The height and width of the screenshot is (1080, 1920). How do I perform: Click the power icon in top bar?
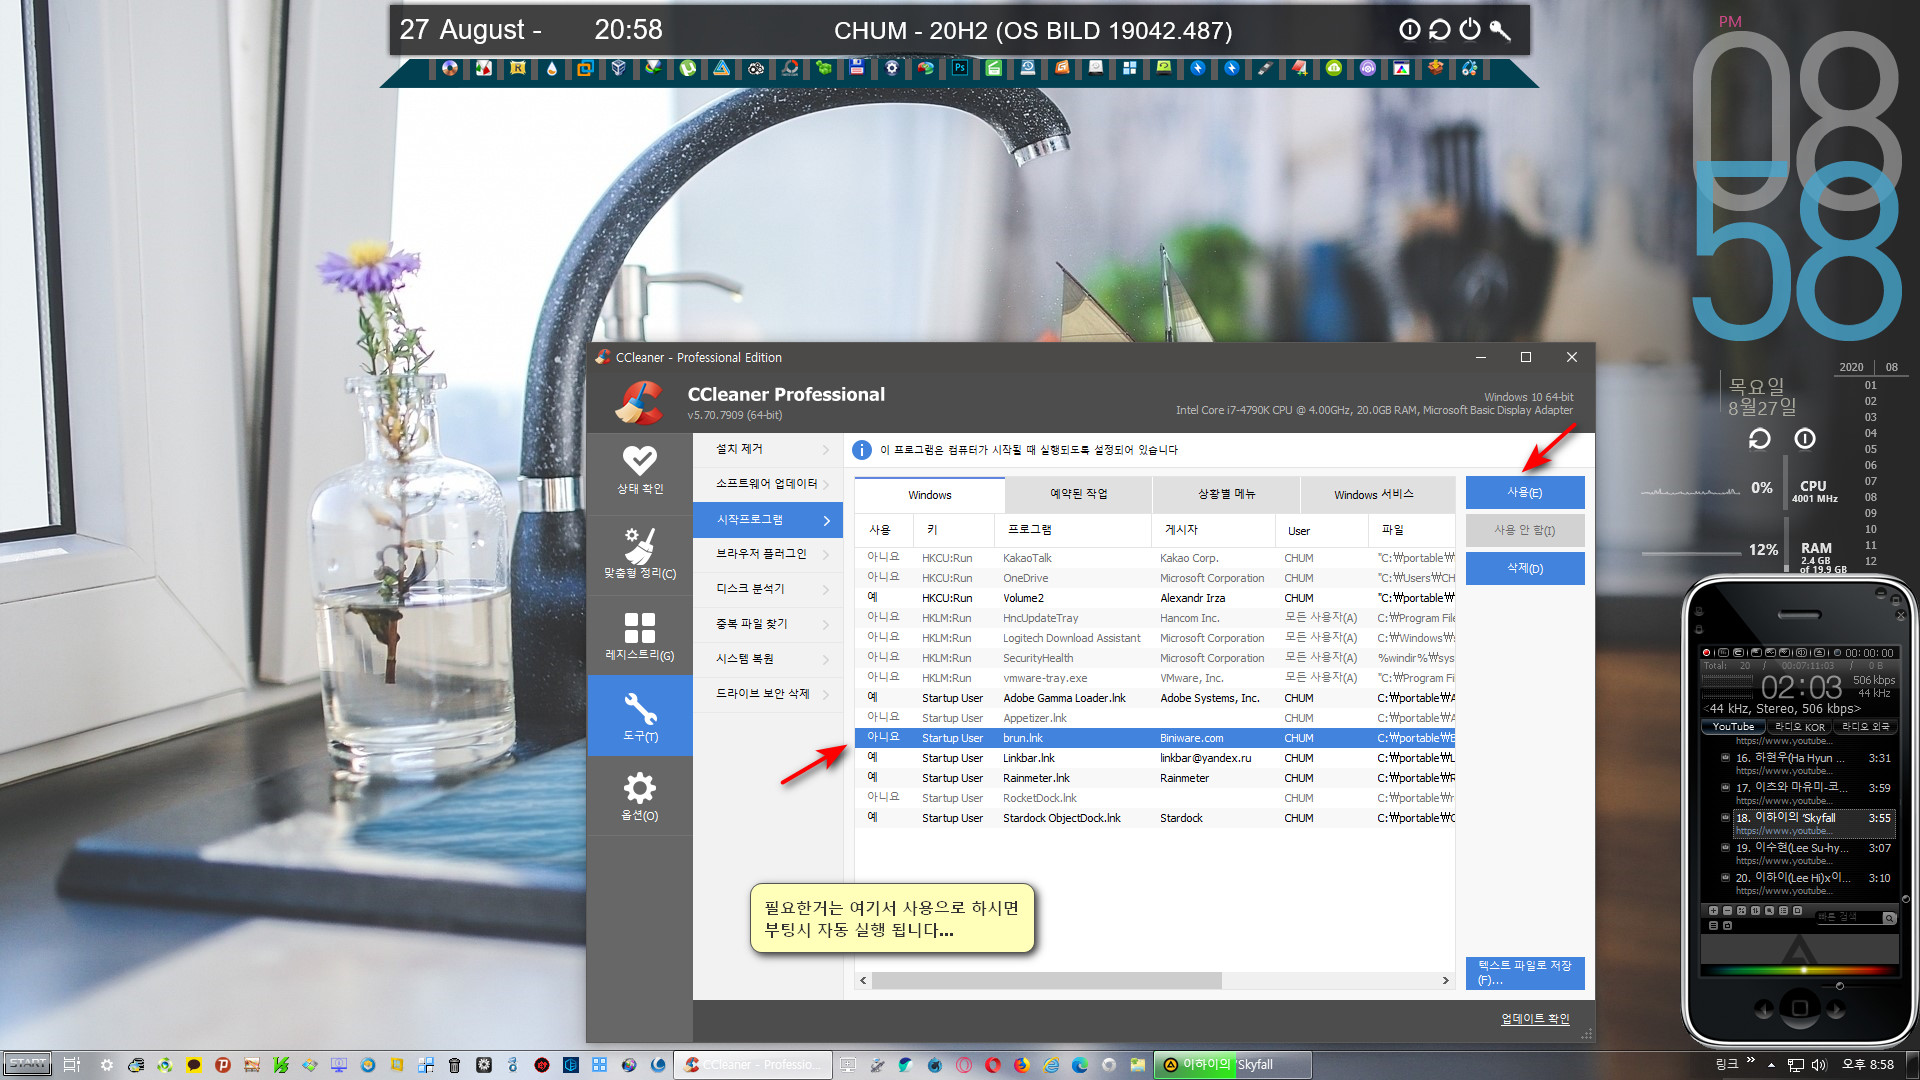tap(1469, 30)
